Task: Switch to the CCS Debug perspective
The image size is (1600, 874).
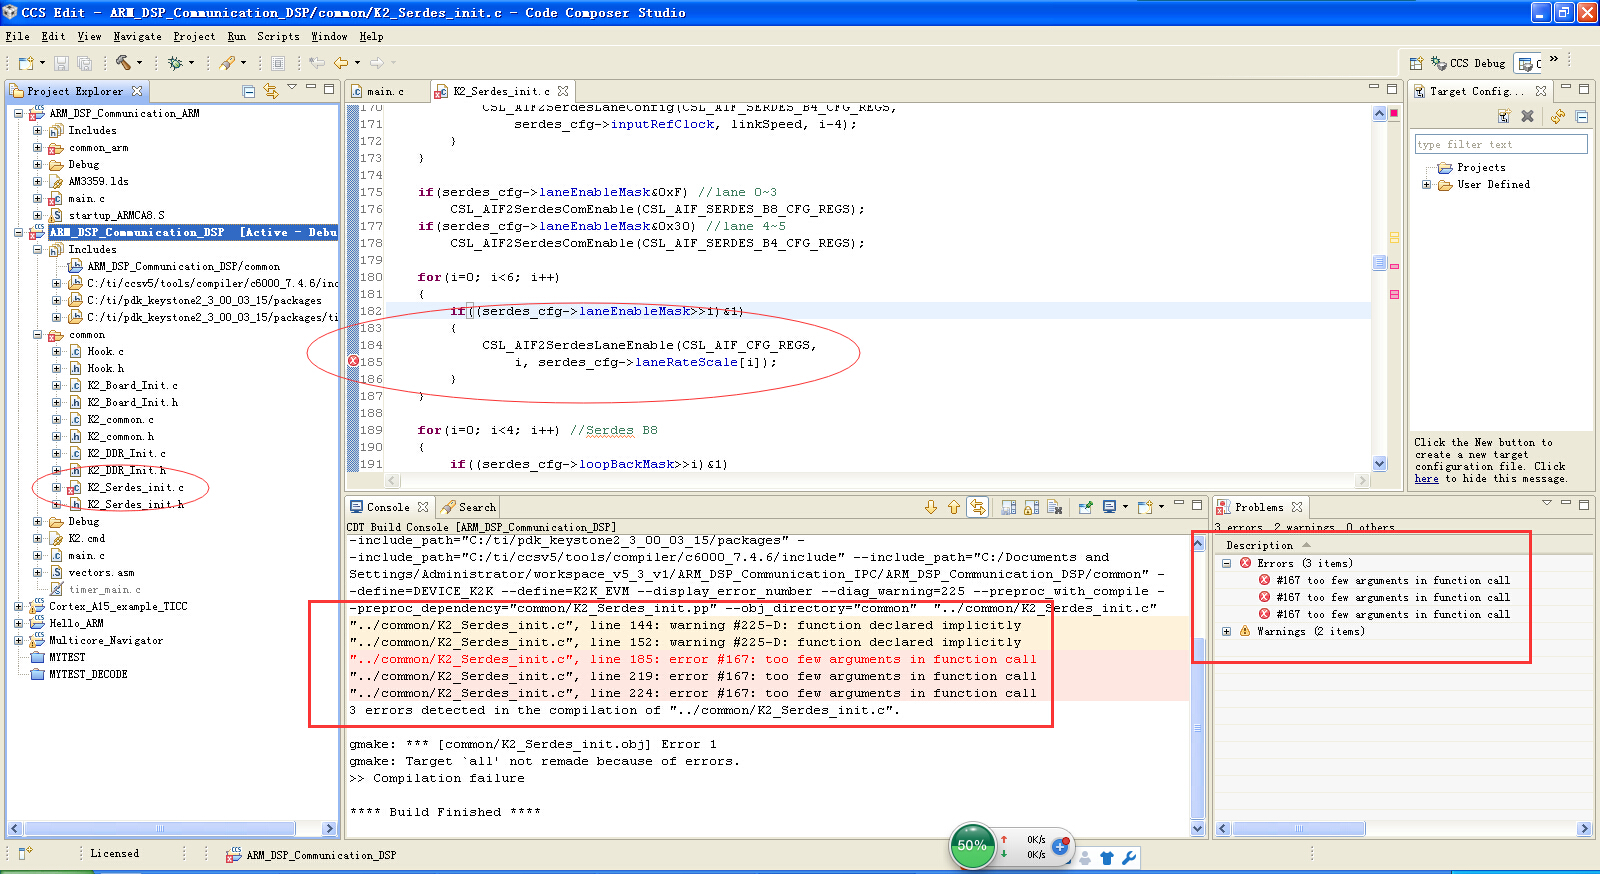Action: click(x=1468, y=63)
